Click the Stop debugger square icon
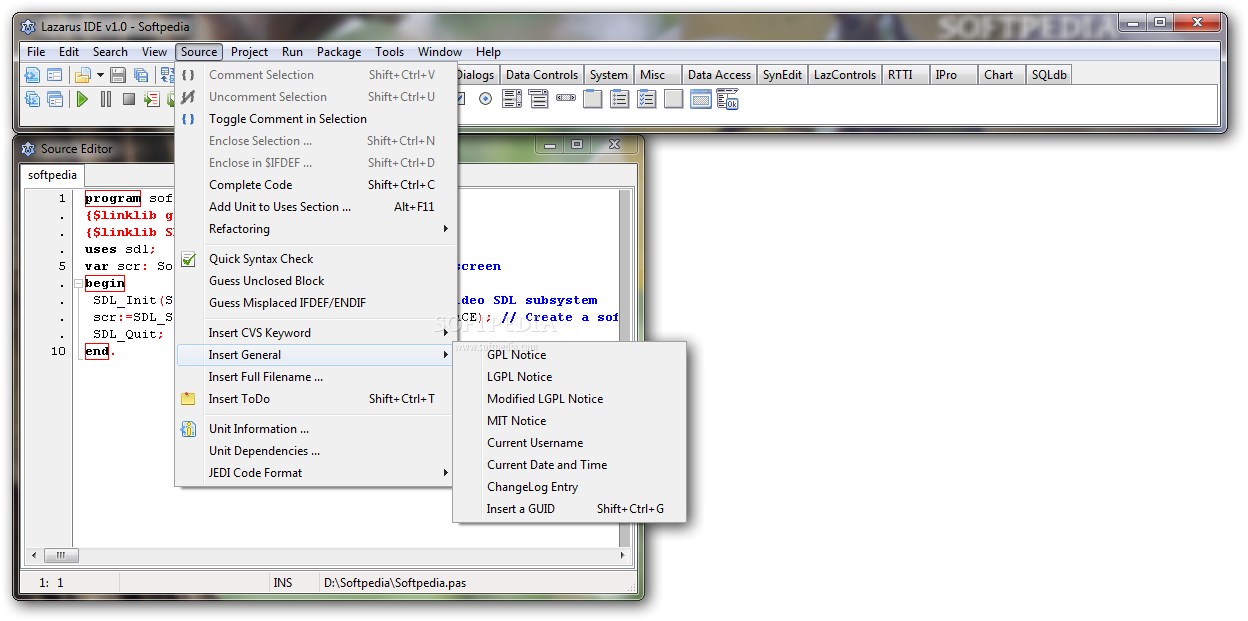The image size is (1248, 621). (129, 99)
